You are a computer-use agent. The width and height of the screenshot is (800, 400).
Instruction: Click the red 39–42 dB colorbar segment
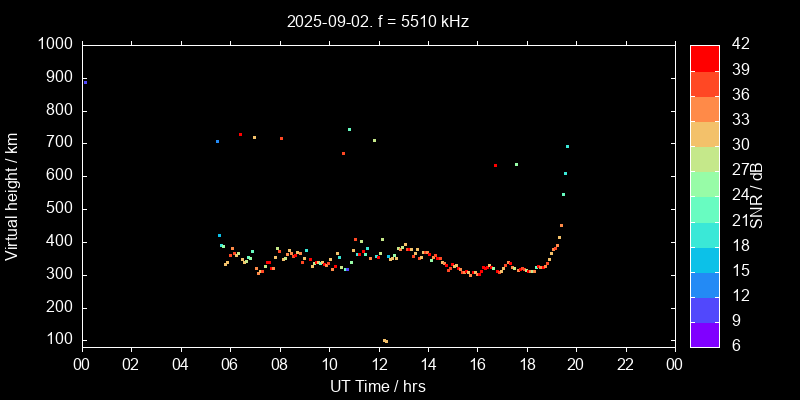pyautogui.click(x=704, y=58)
